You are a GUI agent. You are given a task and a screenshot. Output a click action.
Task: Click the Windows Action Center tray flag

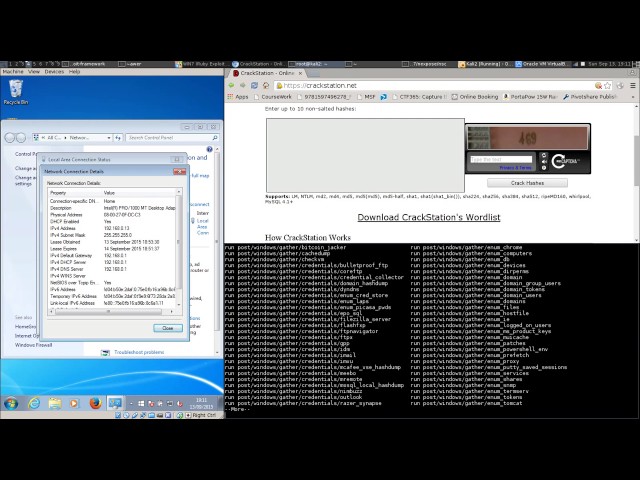[151, 404]
